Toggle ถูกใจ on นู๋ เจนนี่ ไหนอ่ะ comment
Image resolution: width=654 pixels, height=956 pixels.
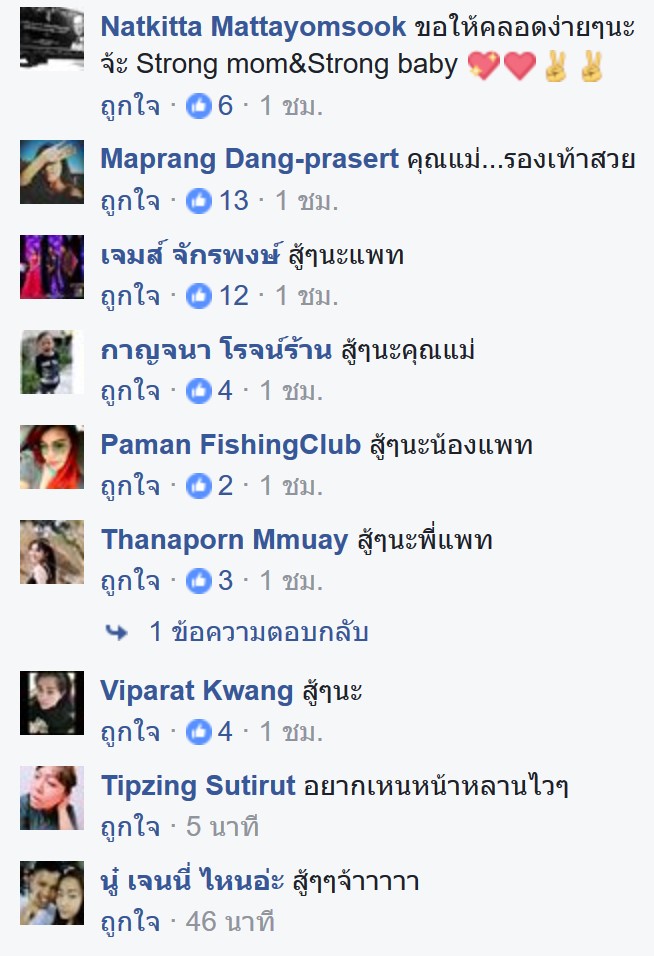pyautogui.click(x=130, y=922)
